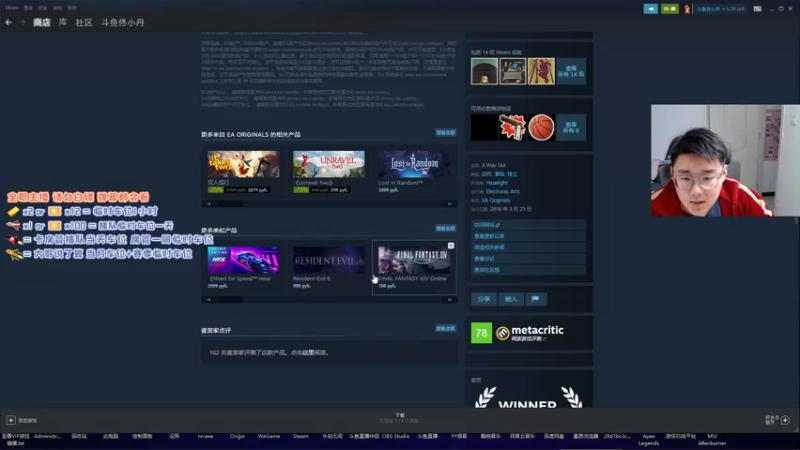
Task: Grab the similar products carousel scrollbar handle
Action: (x=230, y=299)
